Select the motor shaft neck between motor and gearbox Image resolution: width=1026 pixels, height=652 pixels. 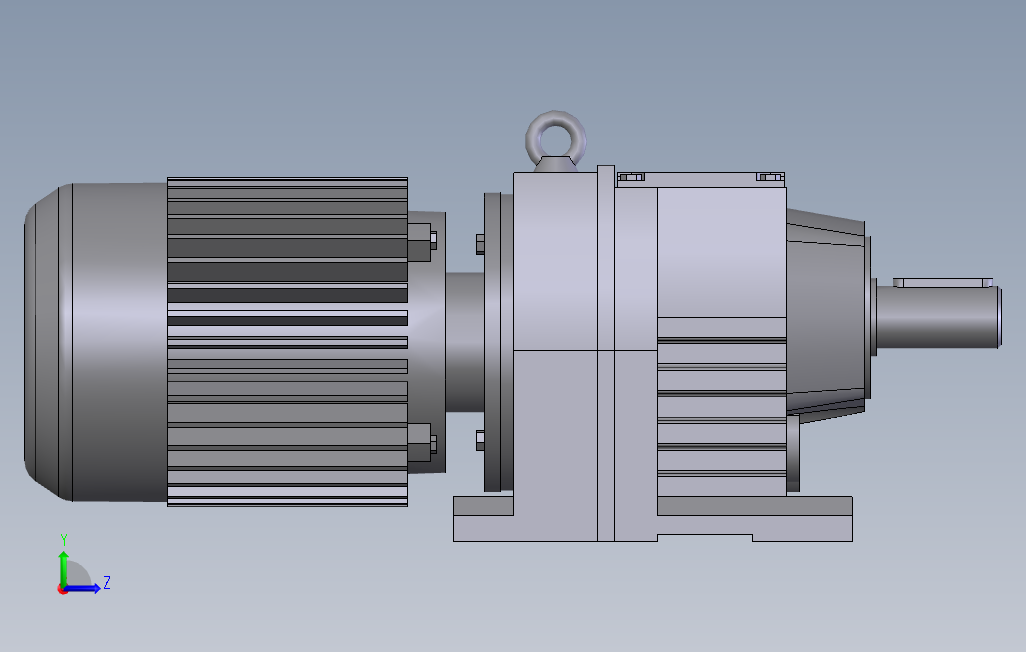(465, 342)
